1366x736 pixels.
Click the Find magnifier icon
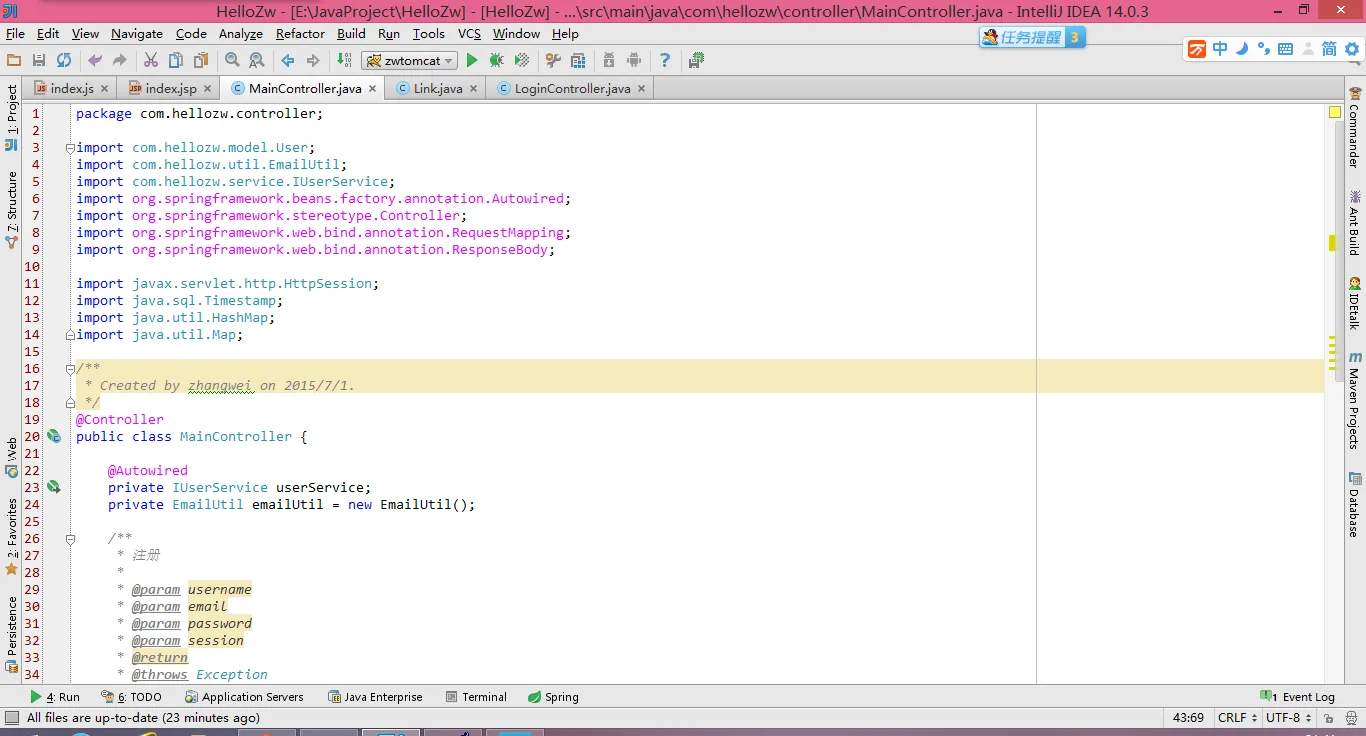232,61
